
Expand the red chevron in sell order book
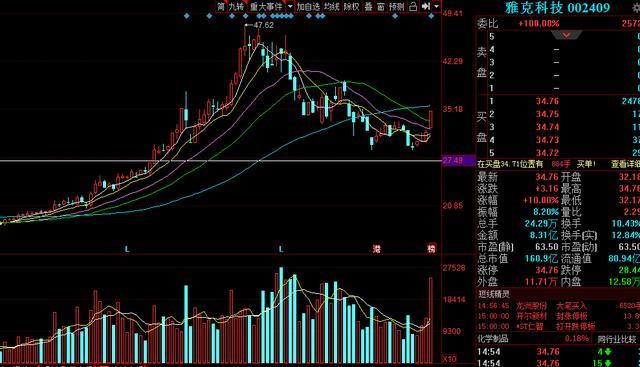pos(566,36)
